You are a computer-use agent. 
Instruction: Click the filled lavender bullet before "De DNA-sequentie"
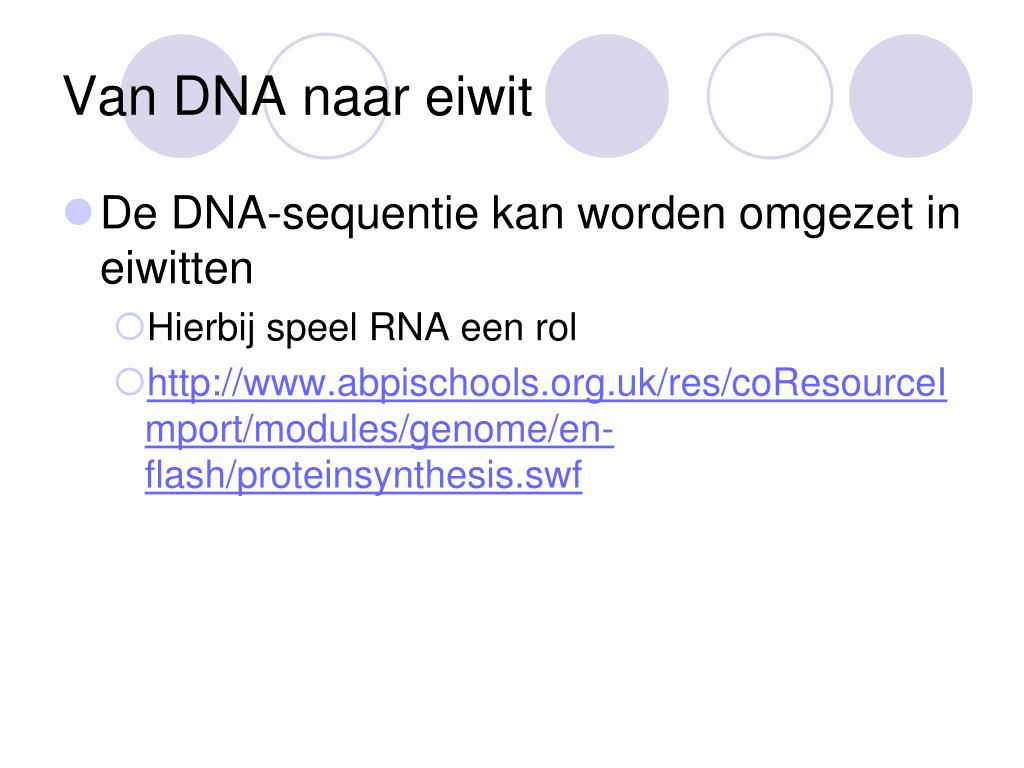point(78,212)
